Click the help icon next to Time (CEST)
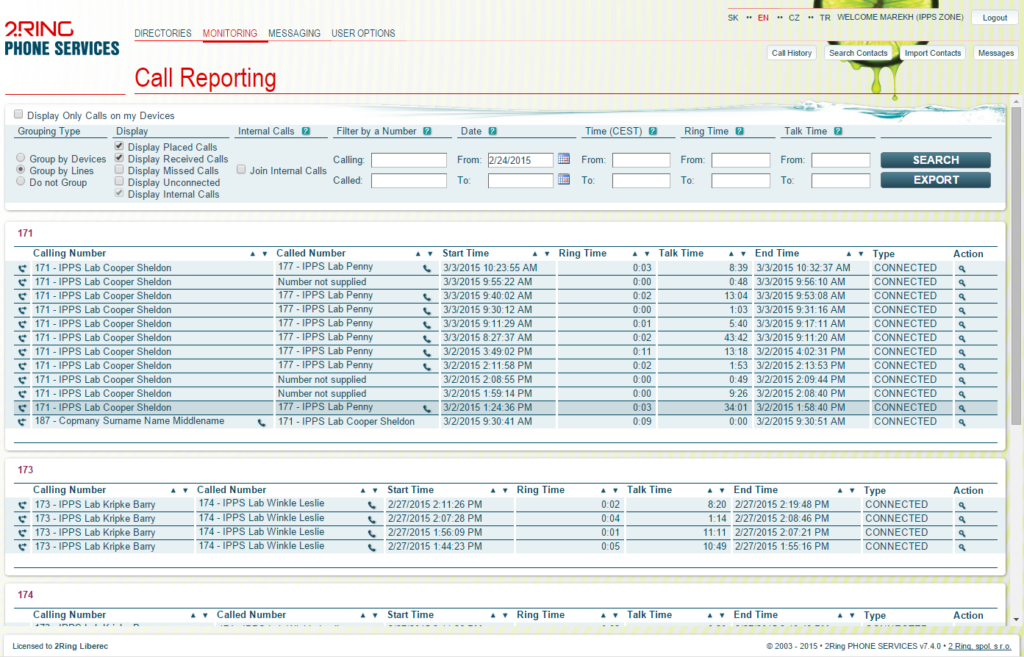The height and width of the screenshot is (657, 1024). point(653,131)
